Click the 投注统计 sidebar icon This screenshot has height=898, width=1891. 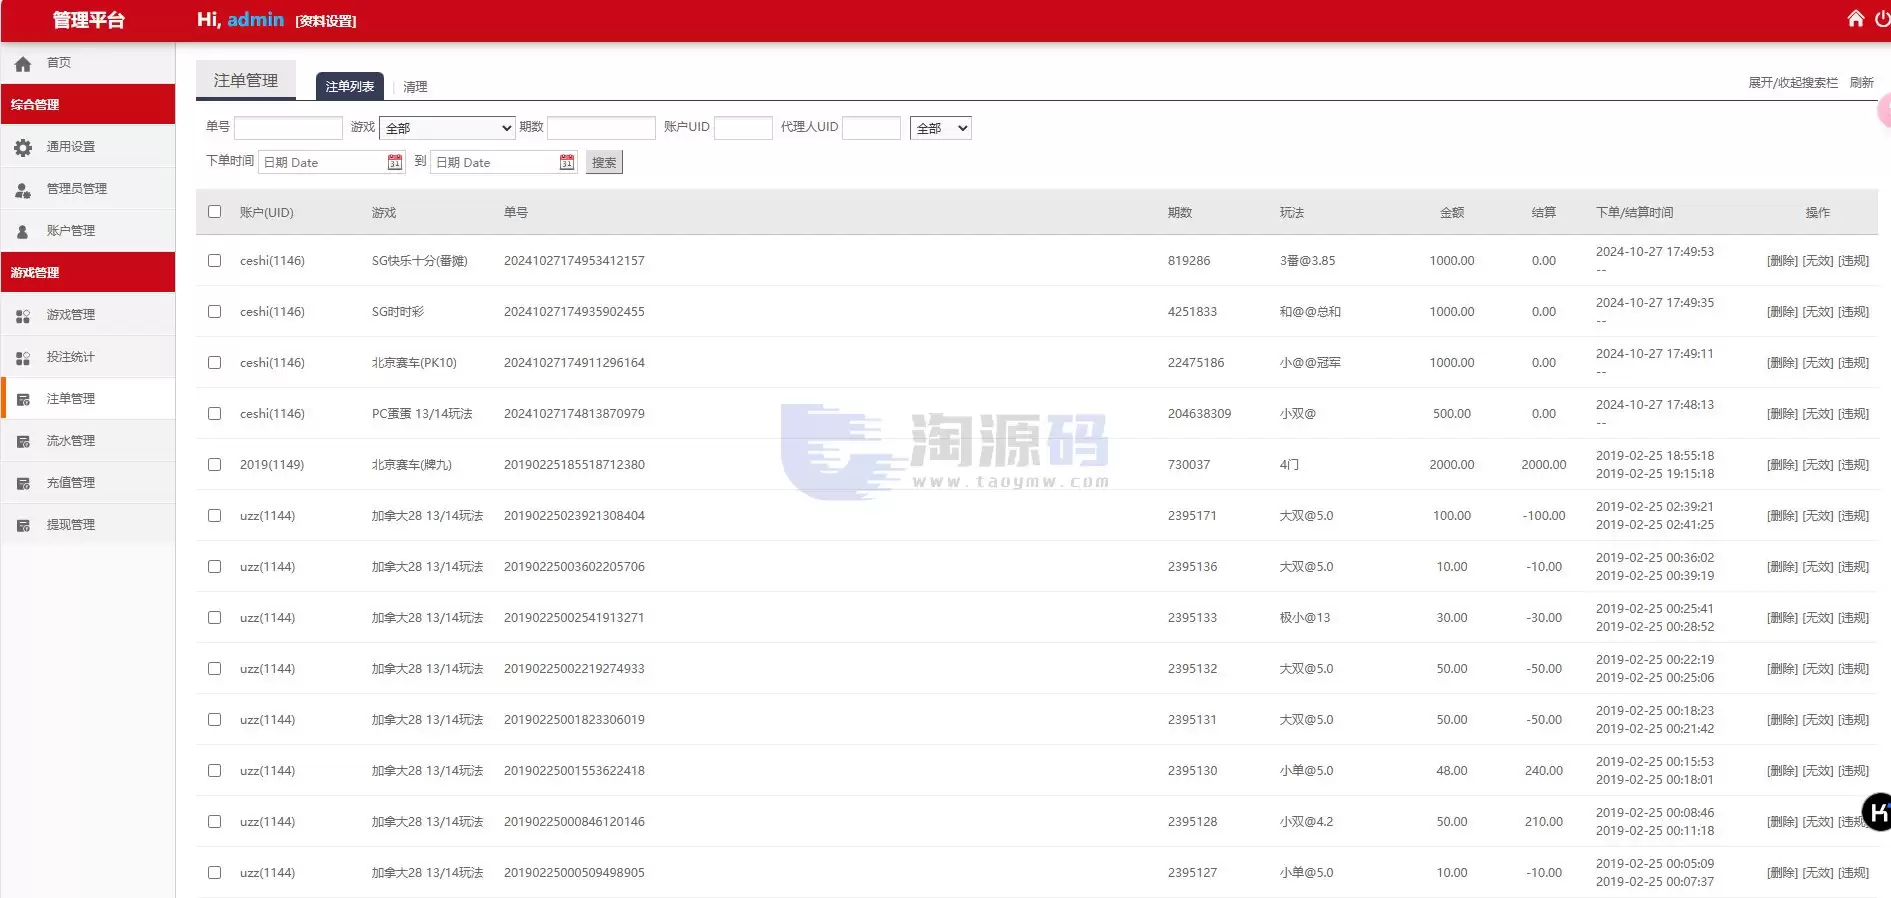point(22,357)
